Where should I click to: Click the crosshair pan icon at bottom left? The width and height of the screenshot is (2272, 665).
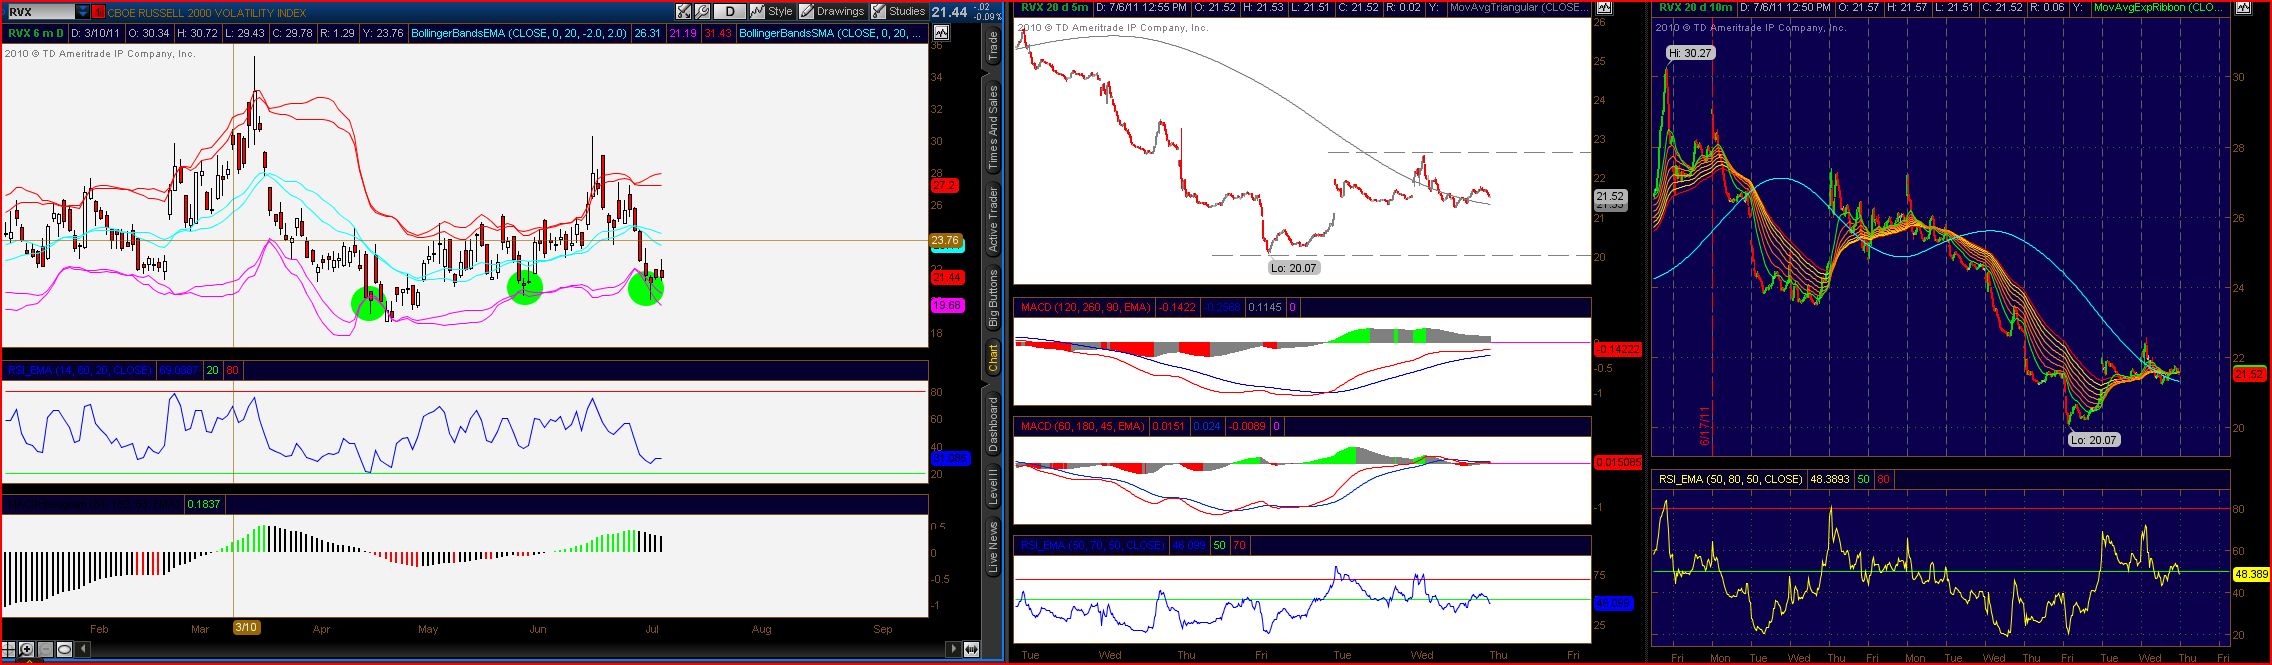point(8,649)
